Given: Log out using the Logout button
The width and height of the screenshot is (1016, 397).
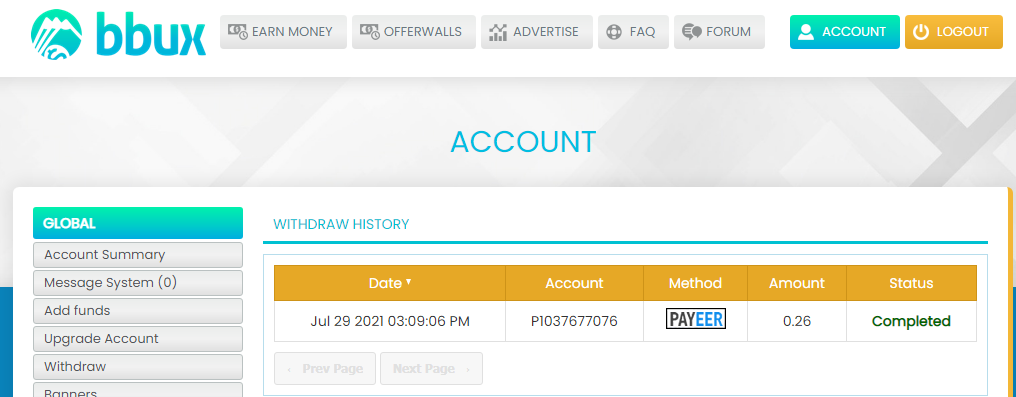Looking at the screenshot, I should [x=953, y=32].
